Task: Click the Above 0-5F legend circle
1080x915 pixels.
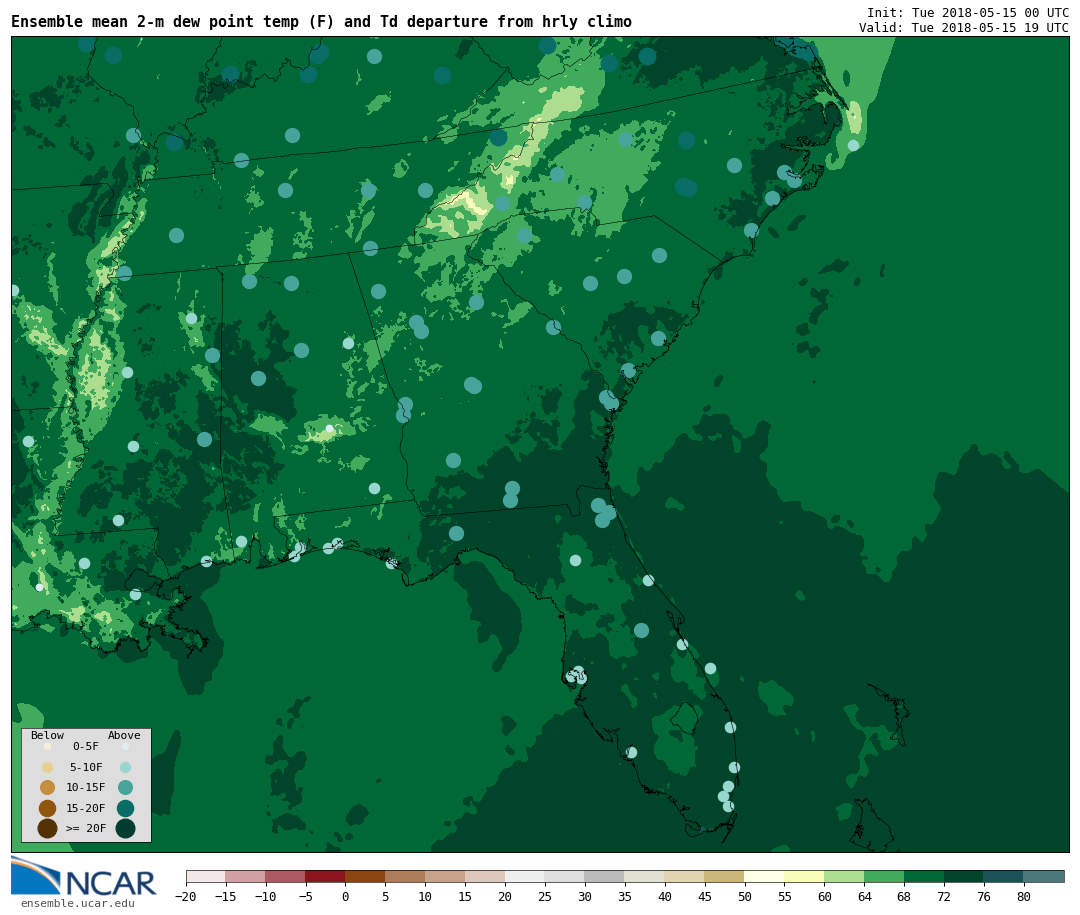Action: click(x=125, y=746)
